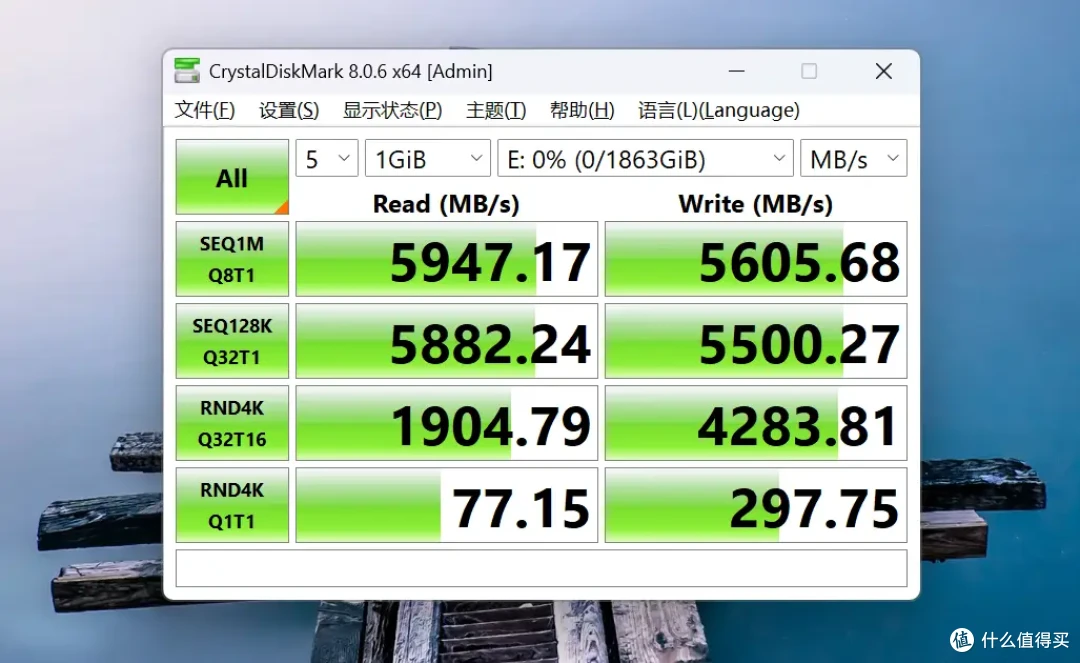Run all benchmarks with the All button
The image size is (1080, 663).
[x=232, y=177]
